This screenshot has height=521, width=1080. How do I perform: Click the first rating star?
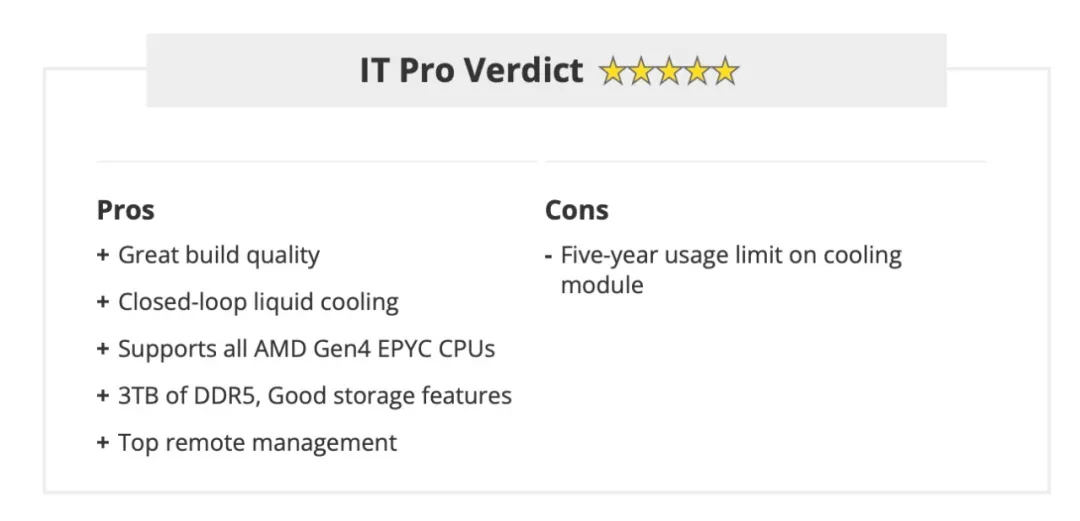coord(613,71)
